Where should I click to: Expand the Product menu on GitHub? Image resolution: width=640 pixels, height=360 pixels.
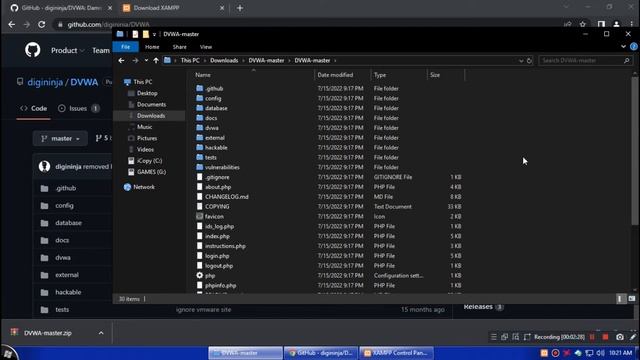point(67,50)
